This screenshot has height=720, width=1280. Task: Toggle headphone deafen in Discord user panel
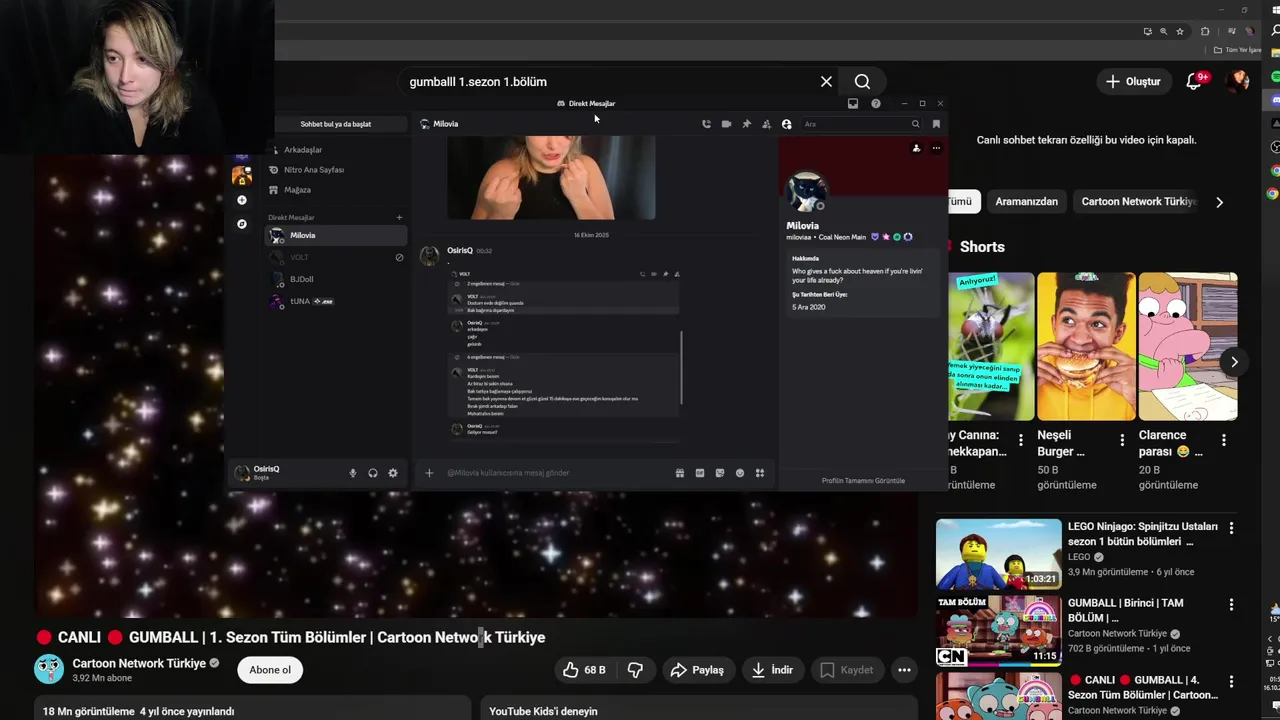[x=372, y=473]
